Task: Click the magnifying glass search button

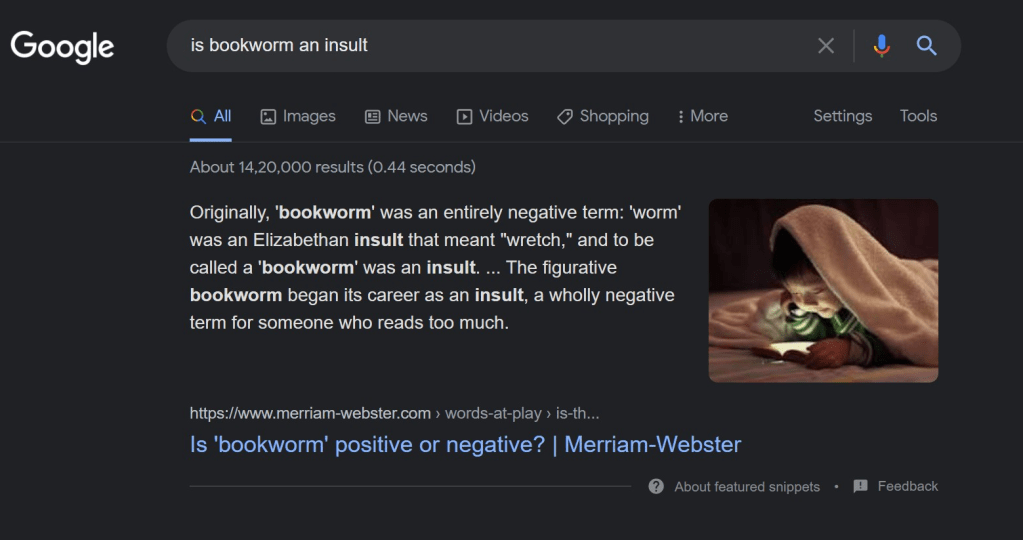Action: (927, 46)
